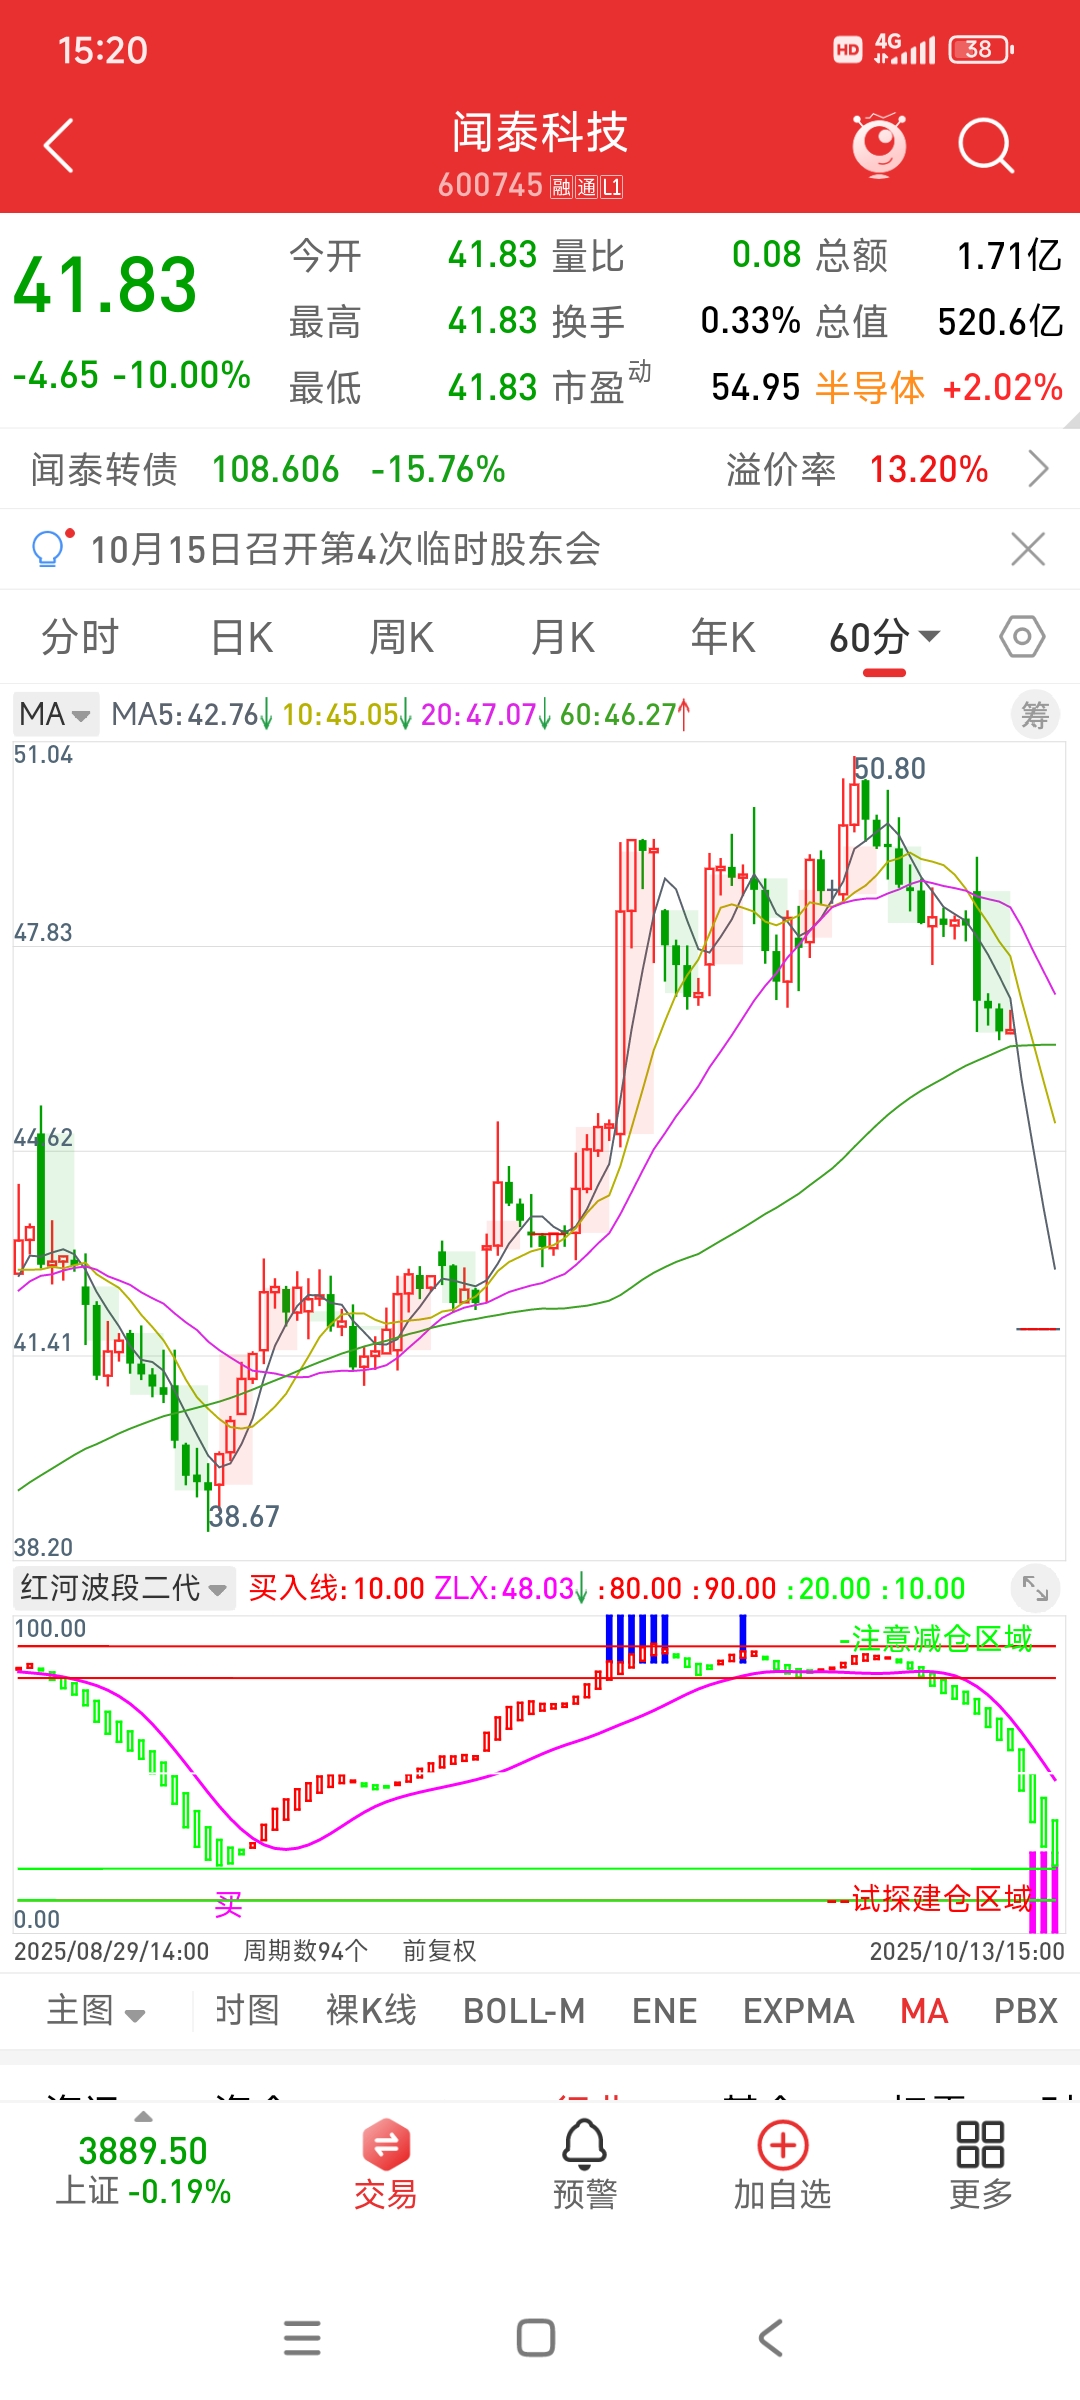The width and height of the screenshot is (1080, 2400).
Task: Open search with the magnifier icon
Action: click(x=986, y=146)
